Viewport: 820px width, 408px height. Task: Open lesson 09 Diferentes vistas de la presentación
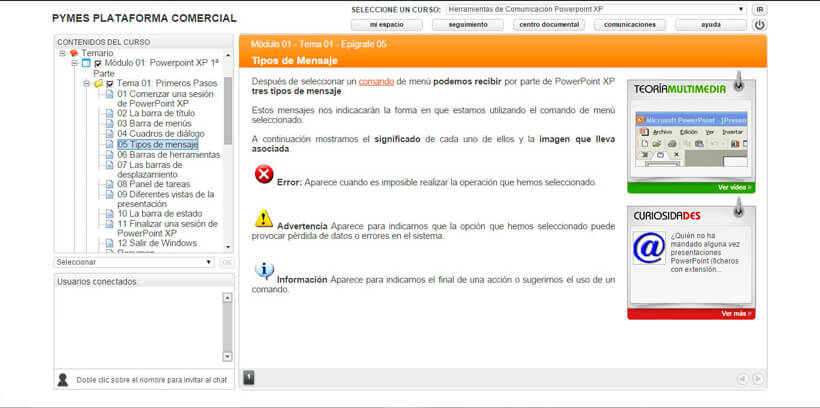pos(166,199)
